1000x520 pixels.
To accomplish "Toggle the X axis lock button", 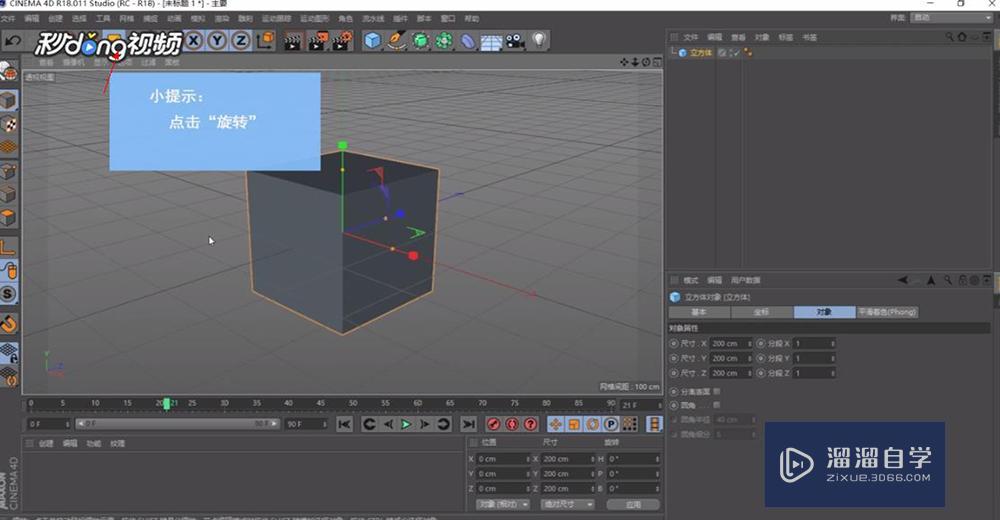I will [x=193, y=41].
